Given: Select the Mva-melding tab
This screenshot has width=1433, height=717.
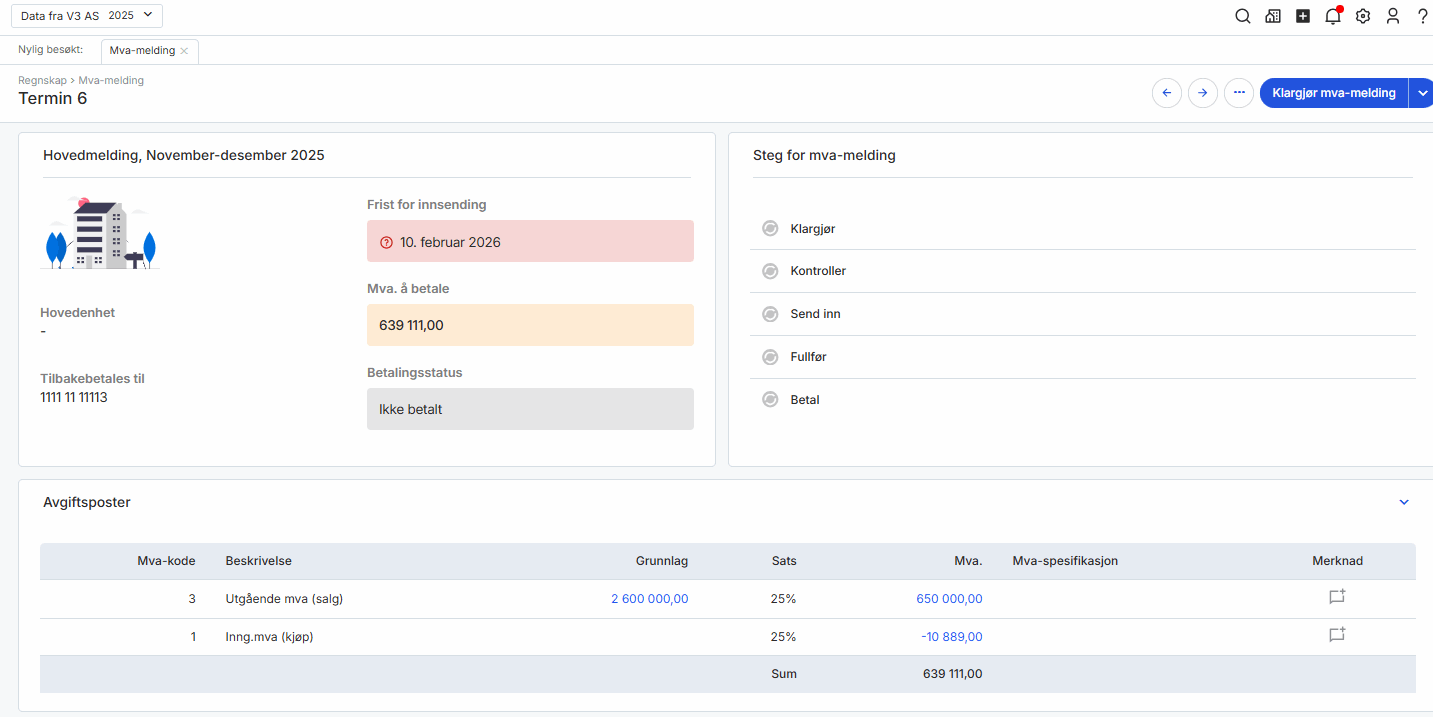Looking at the screenshot, I should 142,51.
